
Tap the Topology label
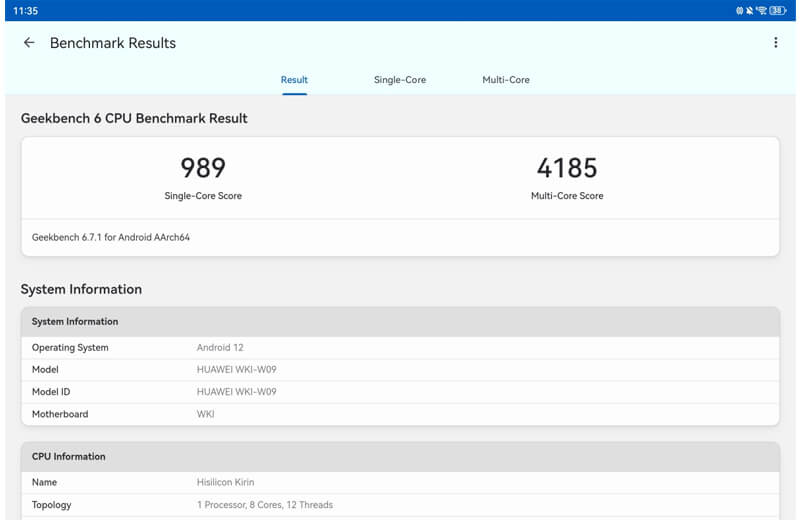click(x=52, y=505)
